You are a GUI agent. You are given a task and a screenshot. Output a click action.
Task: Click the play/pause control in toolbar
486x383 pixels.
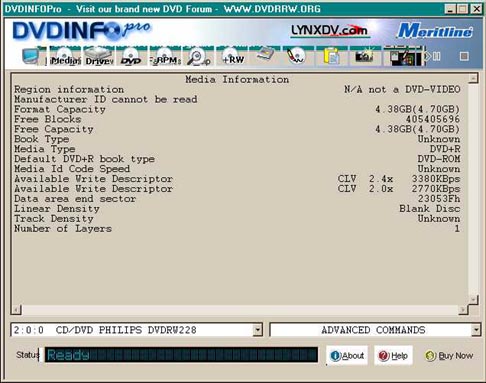(433, 56)
